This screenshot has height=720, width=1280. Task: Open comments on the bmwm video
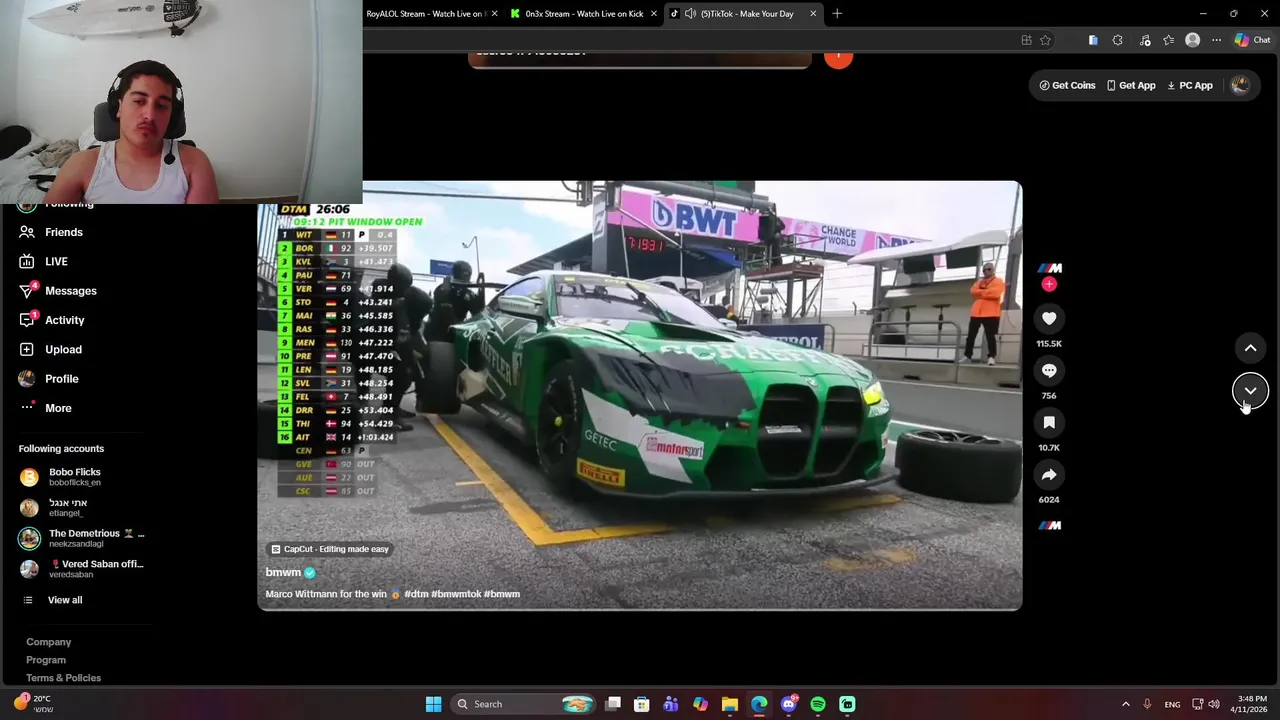click(1049, 371)
